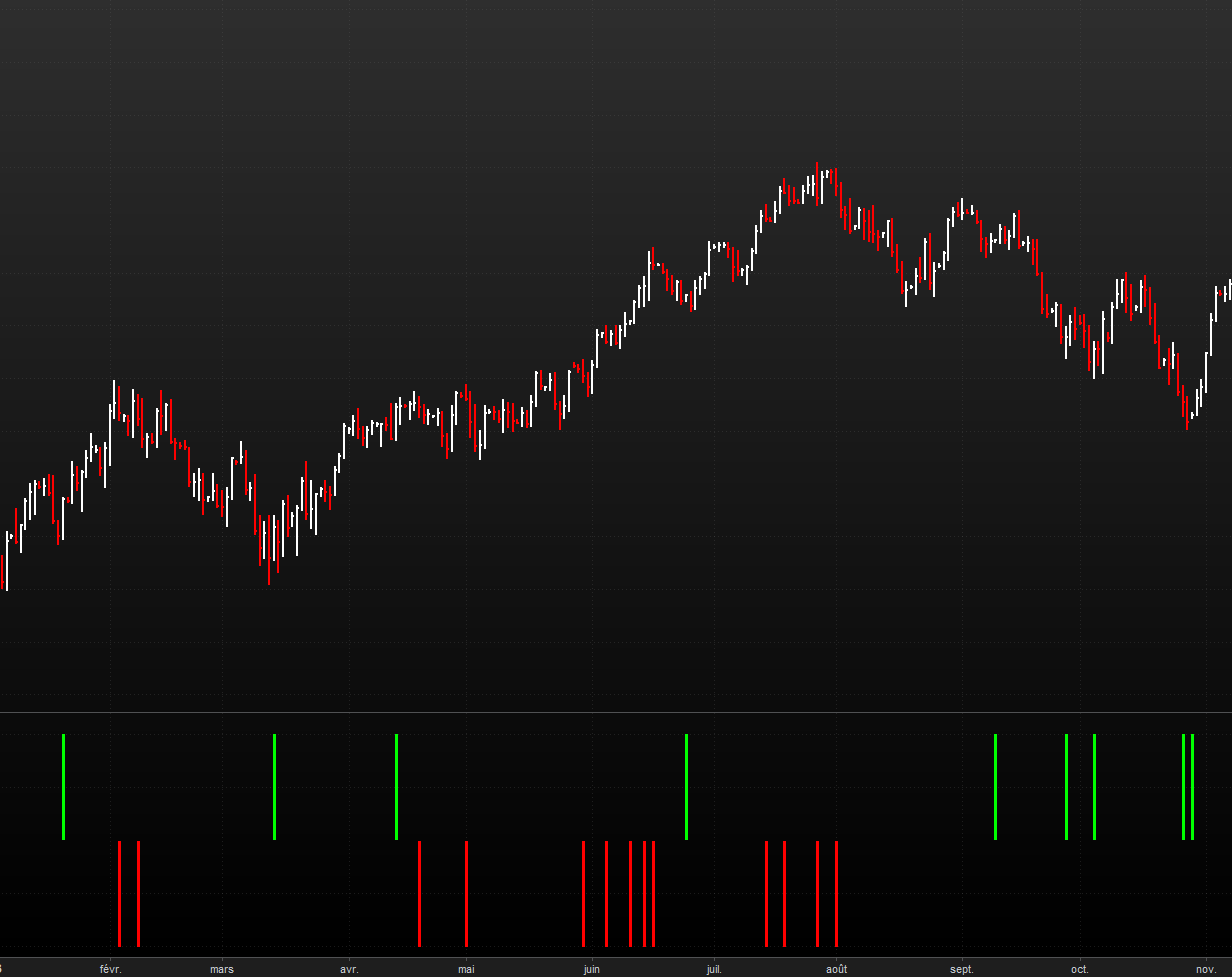1232x977 pixels.
Task: Click the 'juin' month label on the time axis
Action: pos(592,969)
